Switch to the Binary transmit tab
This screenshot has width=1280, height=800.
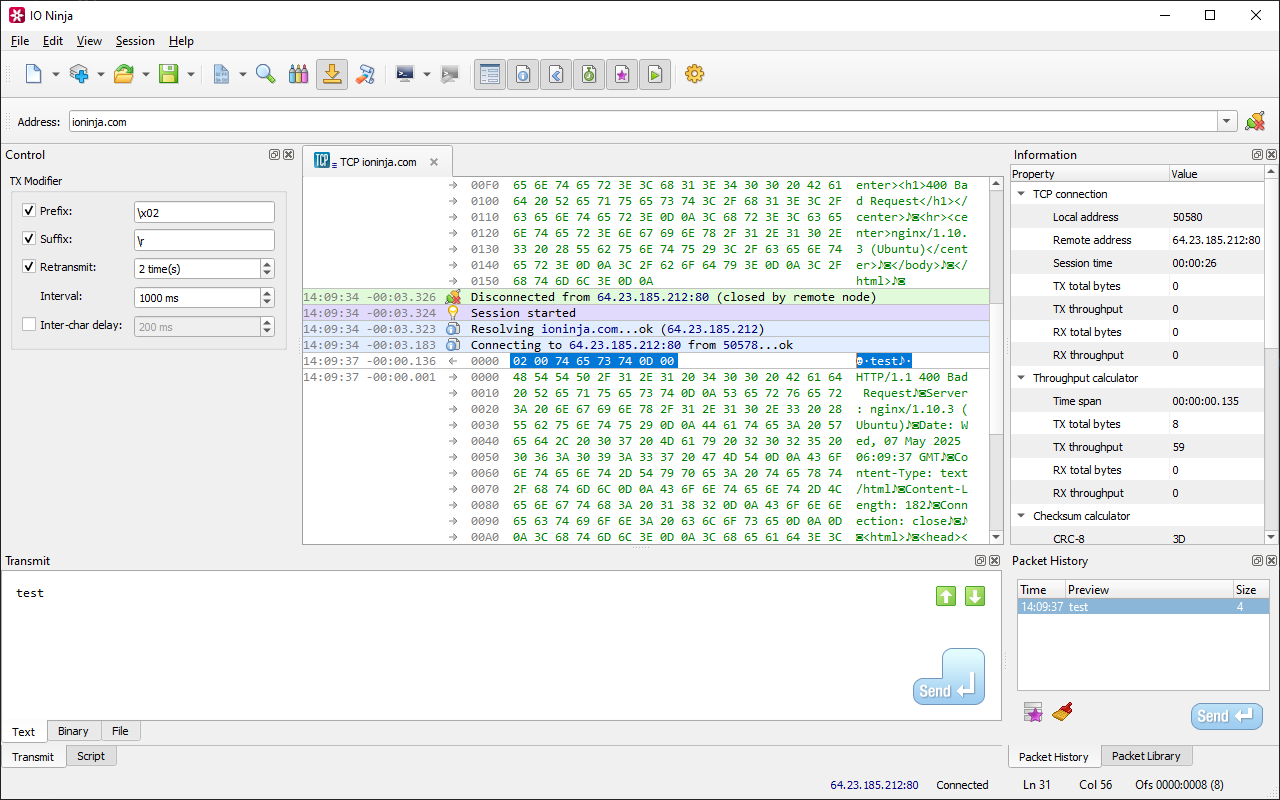coord(73,731)
